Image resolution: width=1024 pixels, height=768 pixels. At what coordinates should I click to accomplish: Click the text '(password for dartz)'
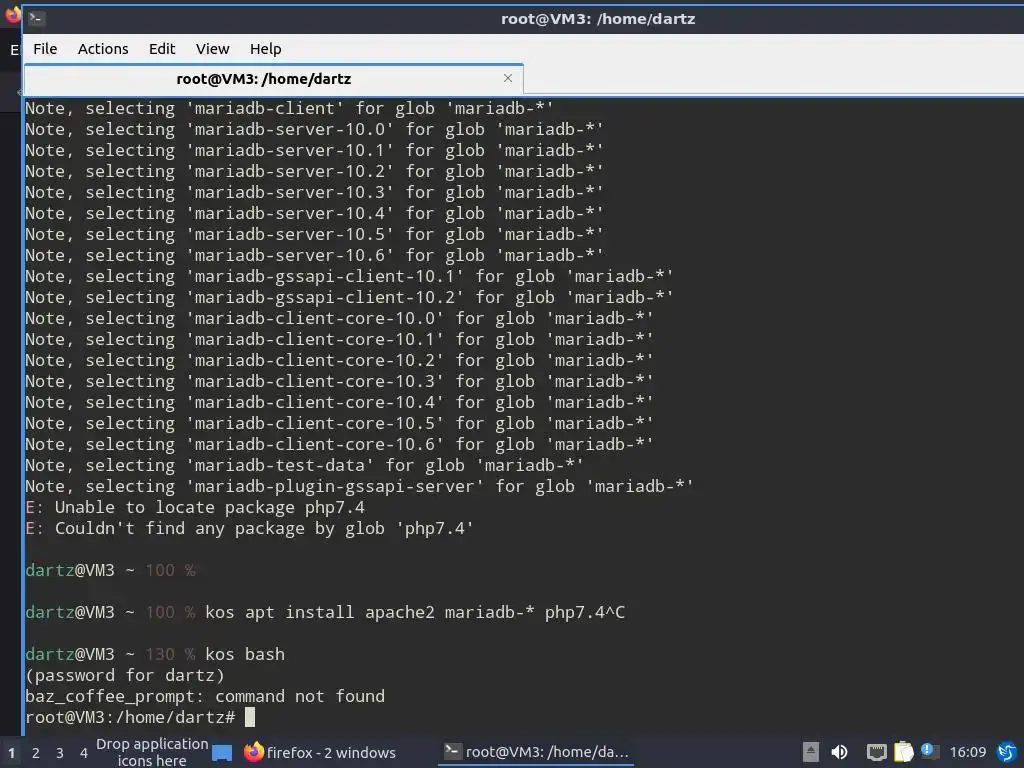[125, 675]
